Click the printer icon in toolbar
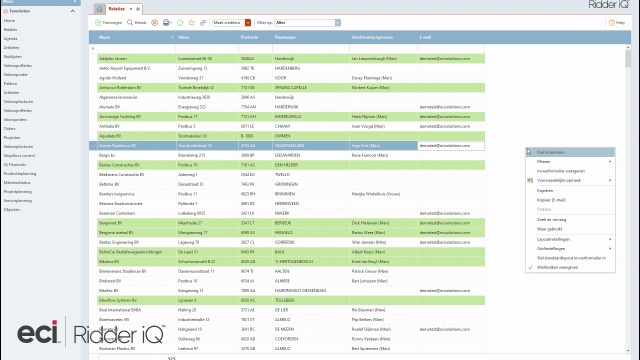 tap(166, 23)
